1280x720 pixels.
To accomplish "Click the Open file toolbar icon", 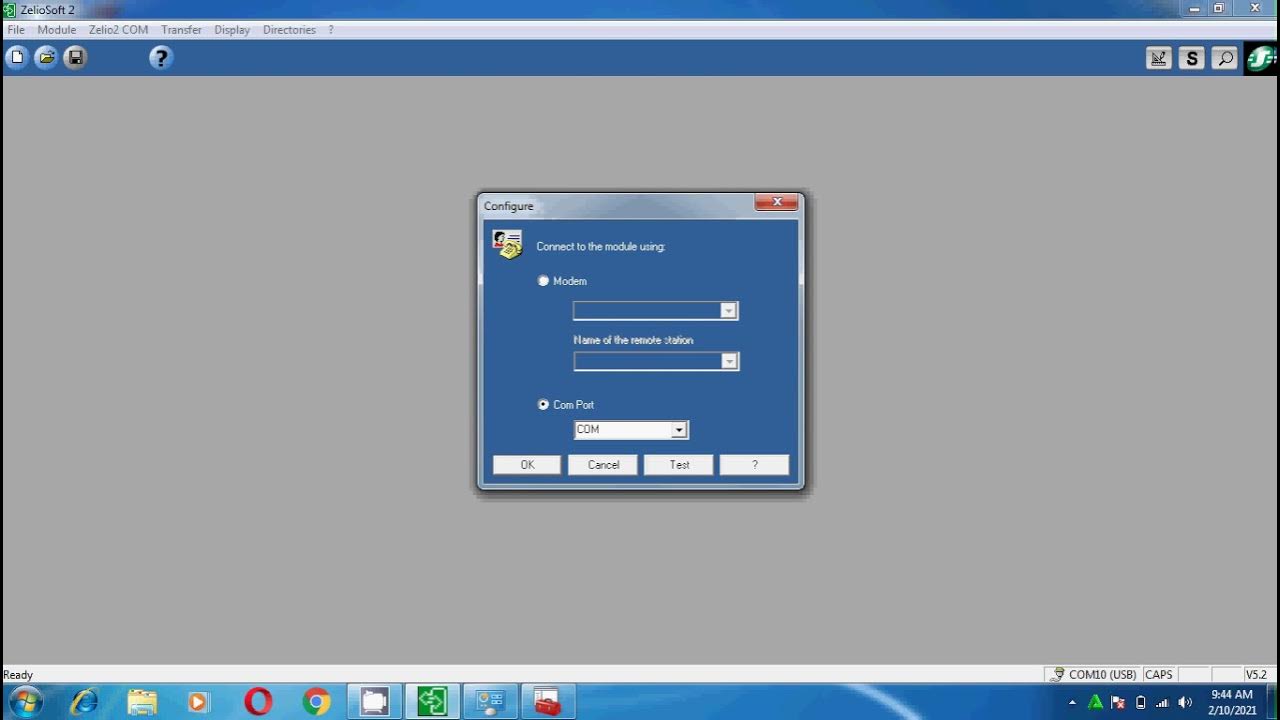I will click(x=46, y=58).
